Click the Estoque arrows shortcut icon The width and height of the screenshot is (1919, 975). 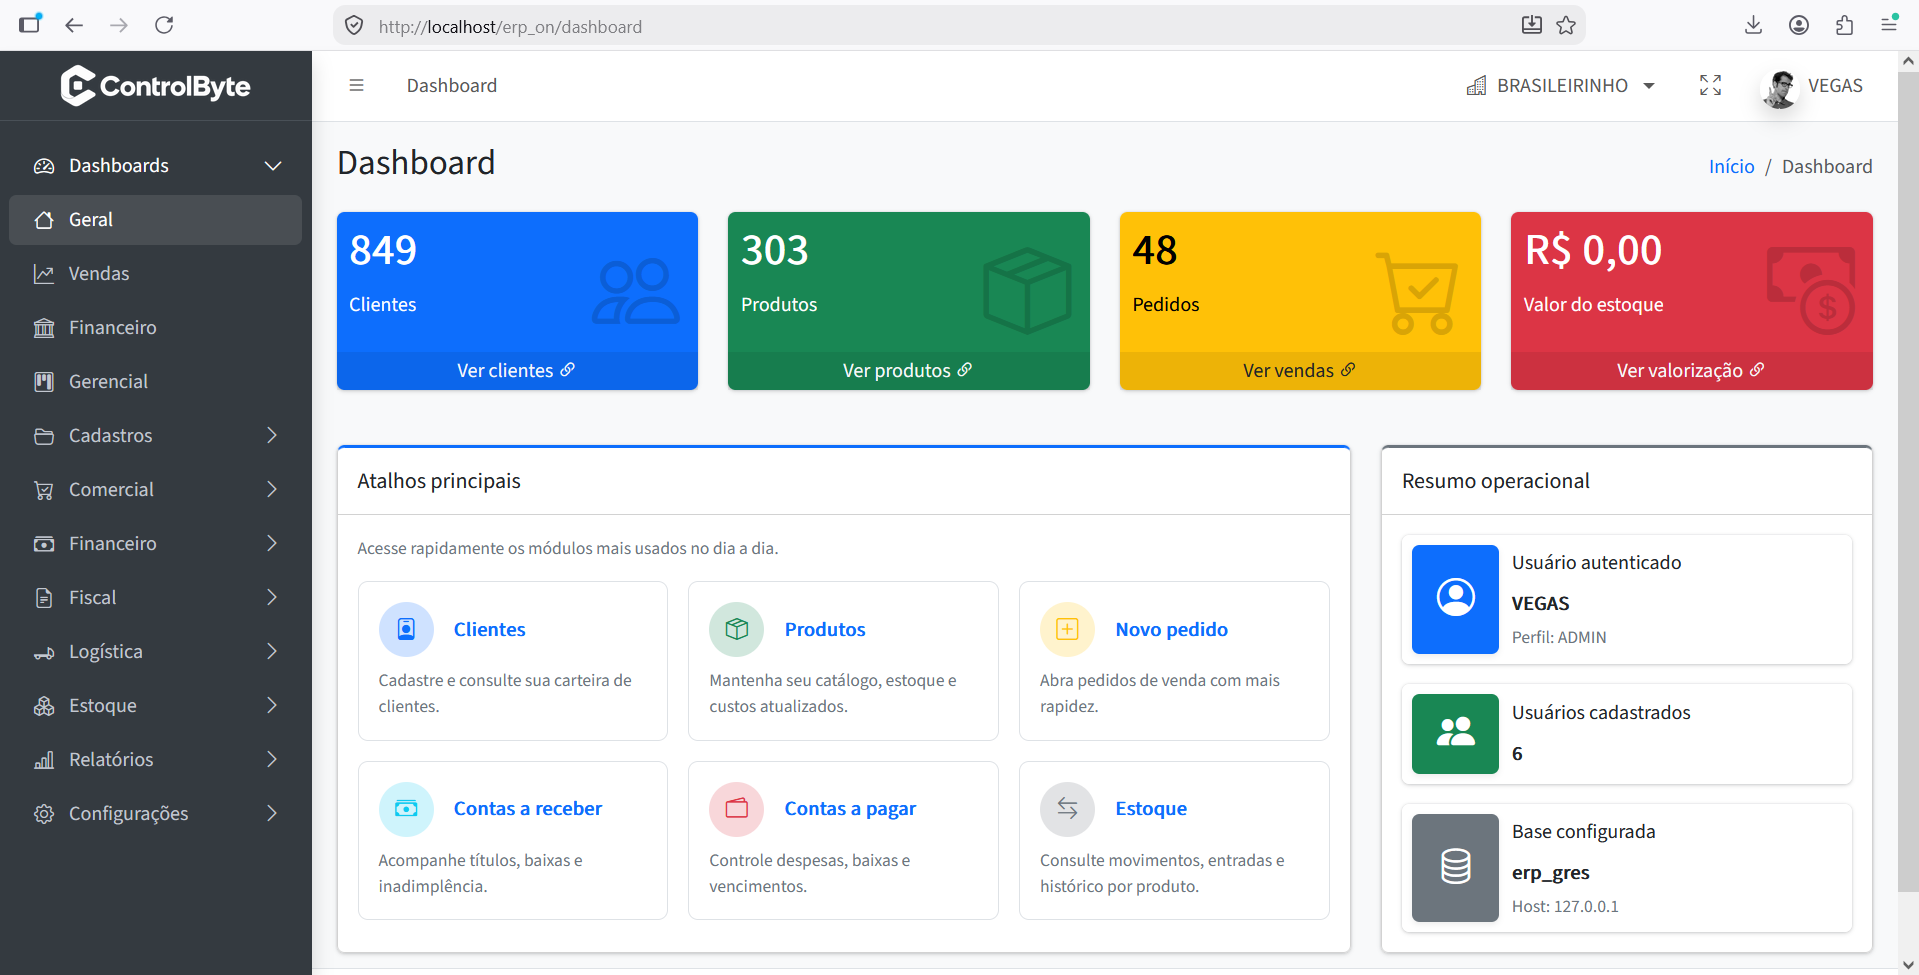pos(1067,808)
